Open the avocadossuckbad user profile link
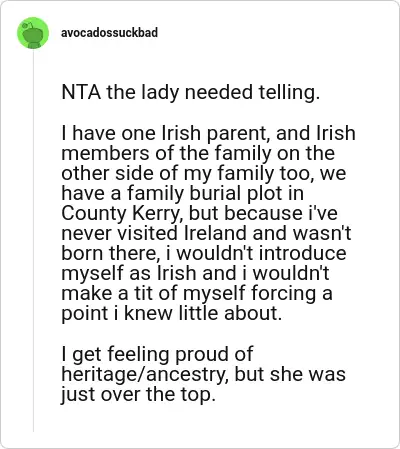The image size is (400, 449). [x=109, y=33]
